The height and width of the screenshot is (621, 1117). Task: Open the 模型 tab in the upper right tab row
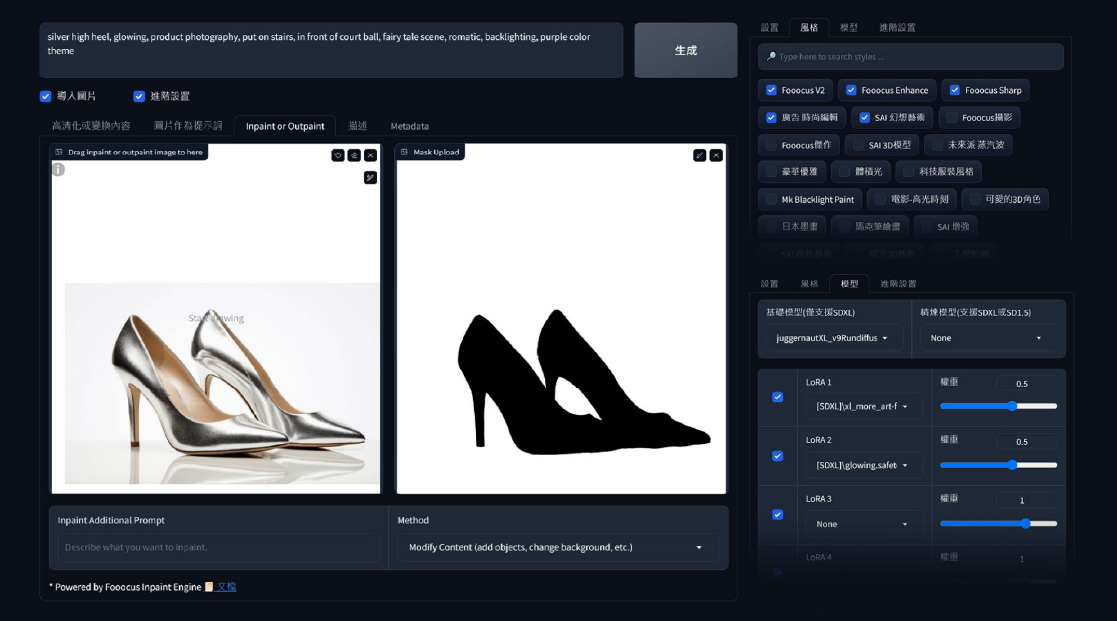pyautogui.click(x=848, y=28)
